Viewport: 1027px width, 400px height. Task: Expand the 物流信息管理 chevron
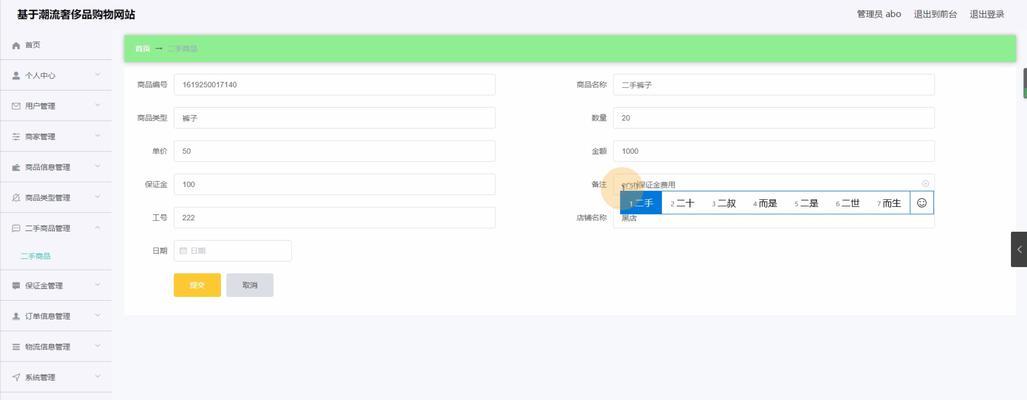pyautogui.click(x=98, y=346)
